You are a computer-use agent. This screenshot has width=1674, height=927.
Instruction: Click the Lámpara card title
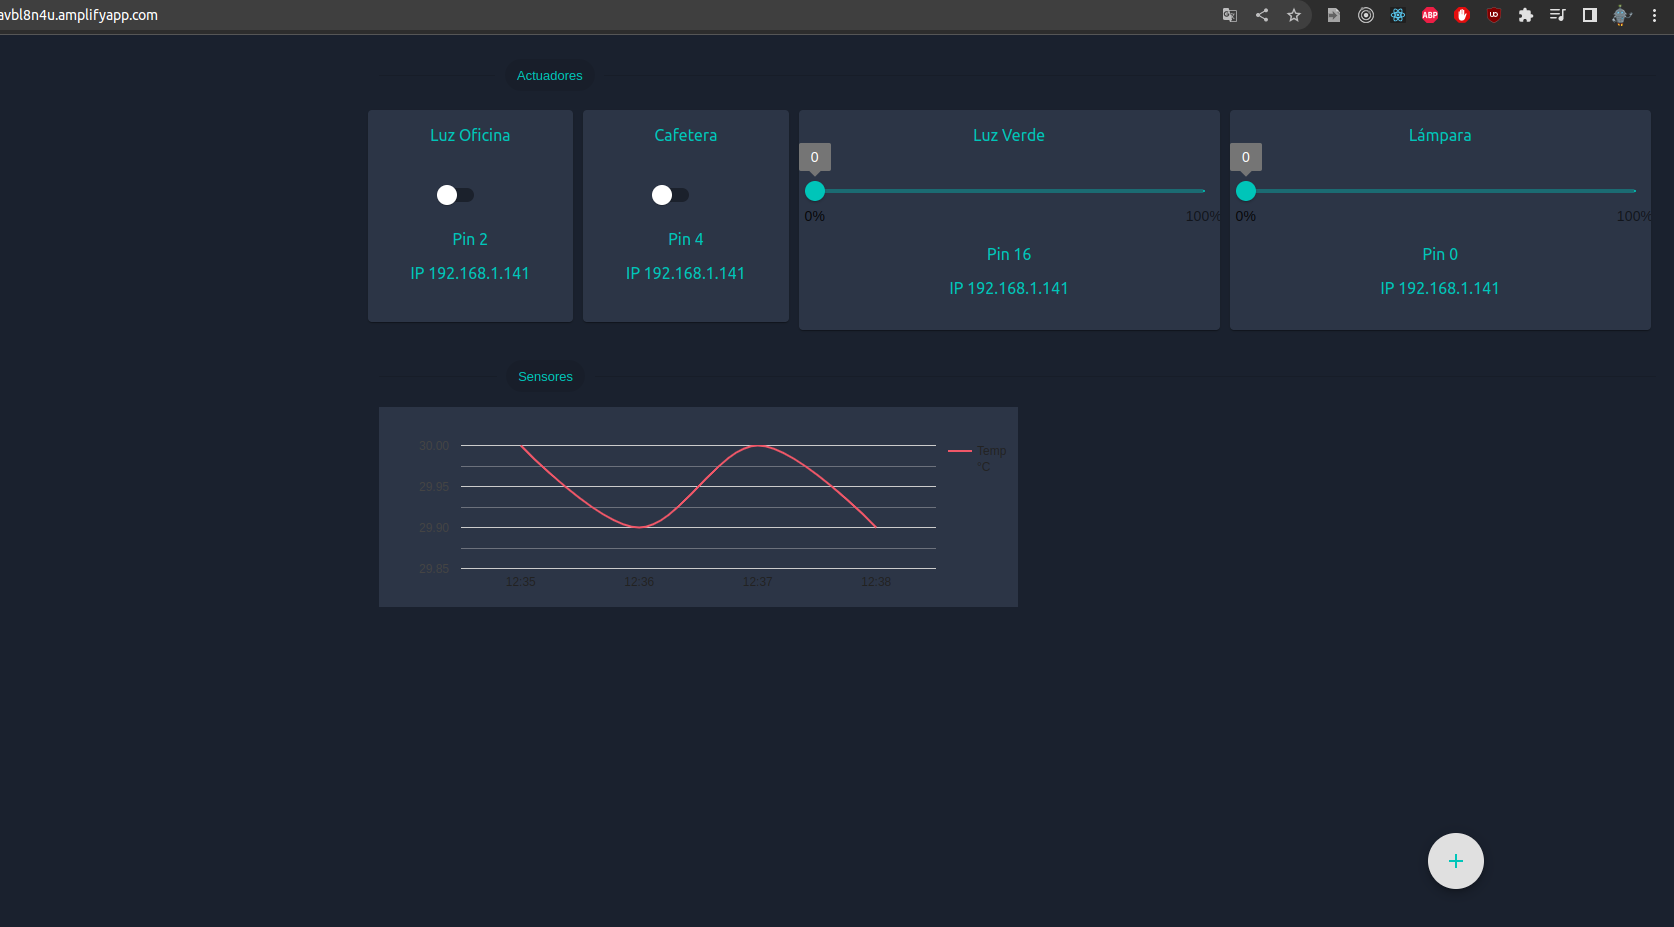pyautogui.click(x=1440, y=135)
